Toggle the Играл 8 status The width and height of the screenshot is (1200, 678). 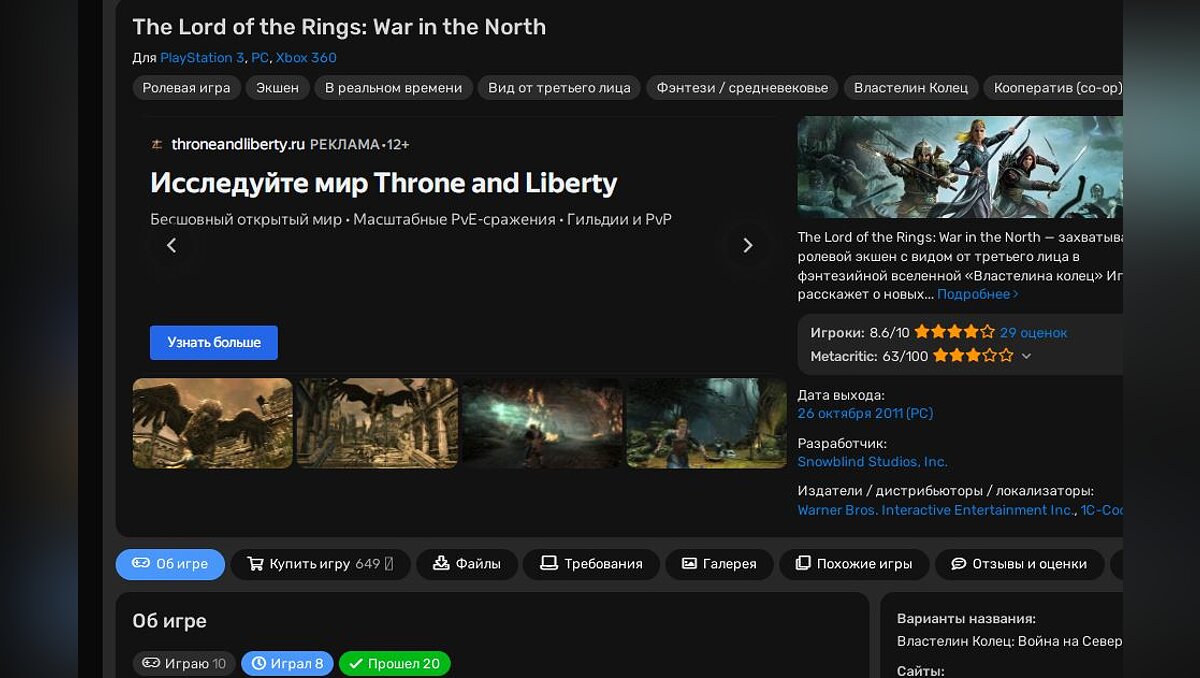[x=287, y=663]
